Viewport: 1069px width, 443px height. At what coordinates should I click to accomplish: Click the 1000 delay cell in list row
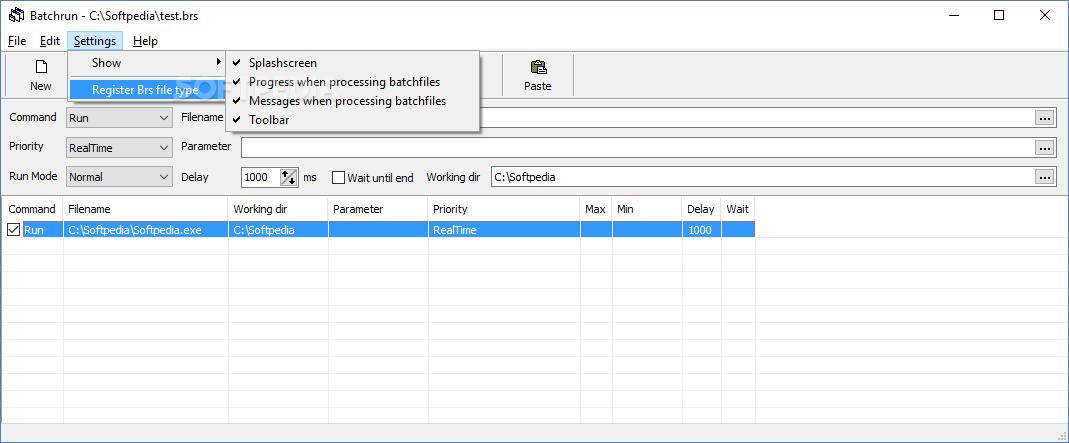tap(702, 230)
